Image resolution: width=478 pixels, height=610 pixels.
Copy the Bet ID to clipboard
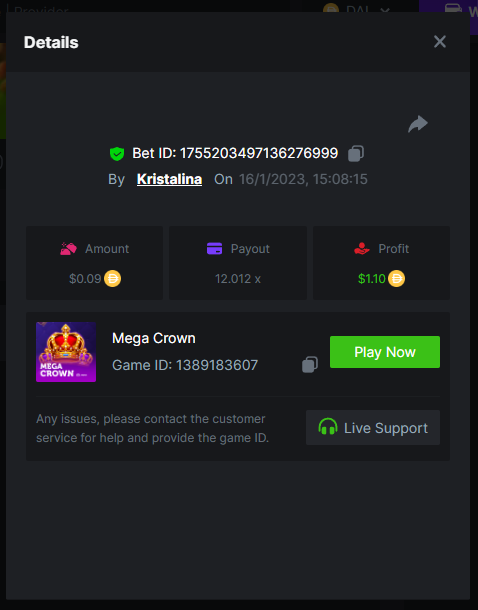pos(356,153)
